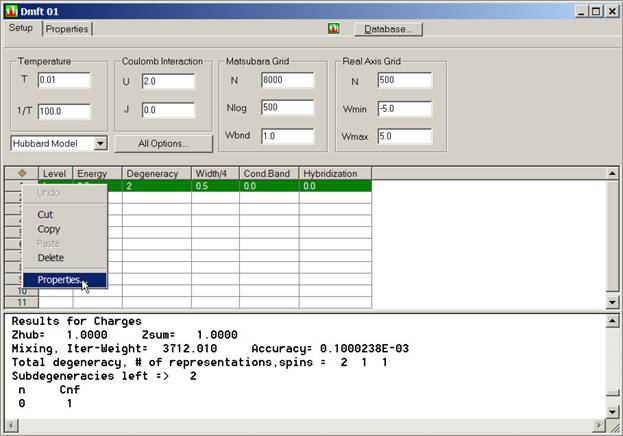
Task: Click the Temperature T input field
Action: point(64,80)
